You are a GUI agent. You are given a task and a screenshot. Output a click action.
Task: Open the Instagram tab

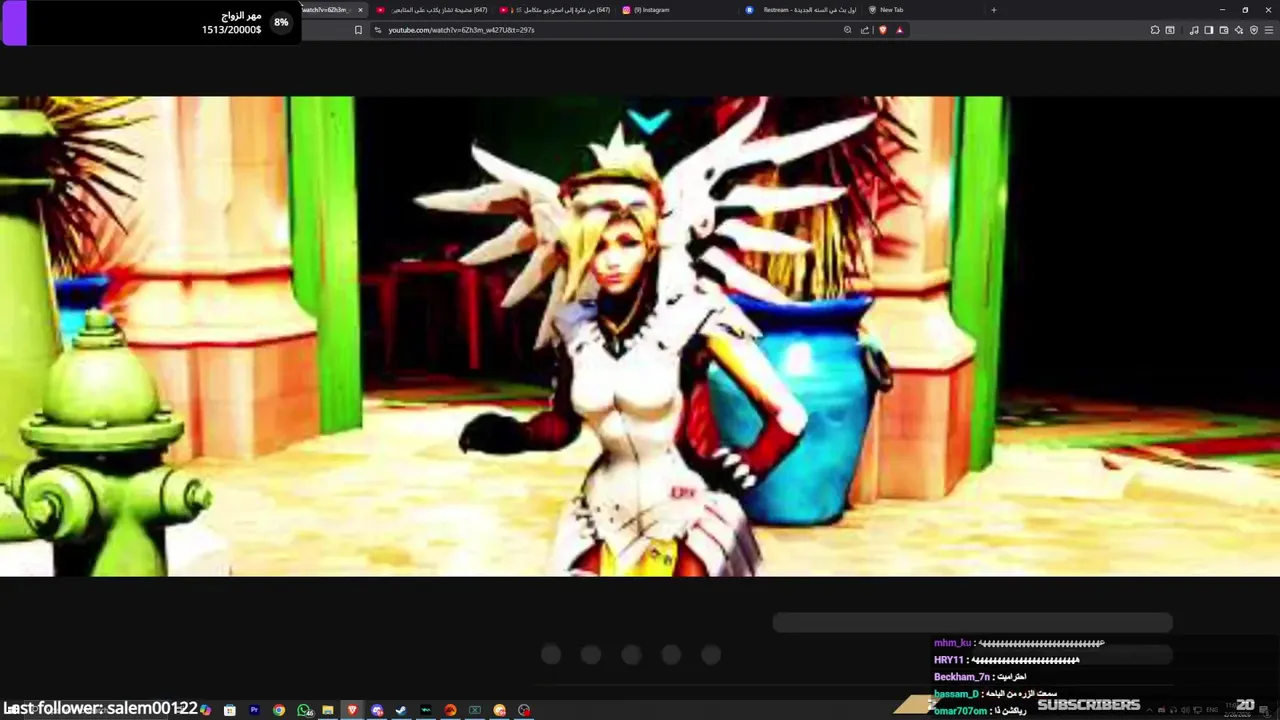click(x=675, y=10)
